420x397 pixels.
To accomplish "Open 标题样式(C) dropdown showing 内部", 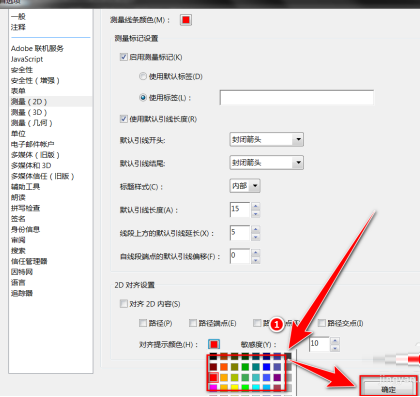I will click(245, 186).
